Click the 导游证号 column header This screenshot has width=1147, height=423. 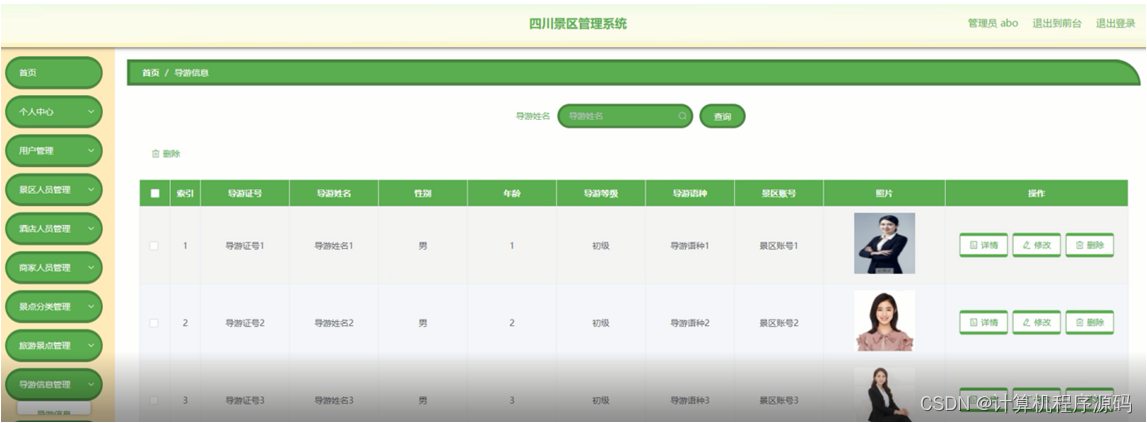245,194
